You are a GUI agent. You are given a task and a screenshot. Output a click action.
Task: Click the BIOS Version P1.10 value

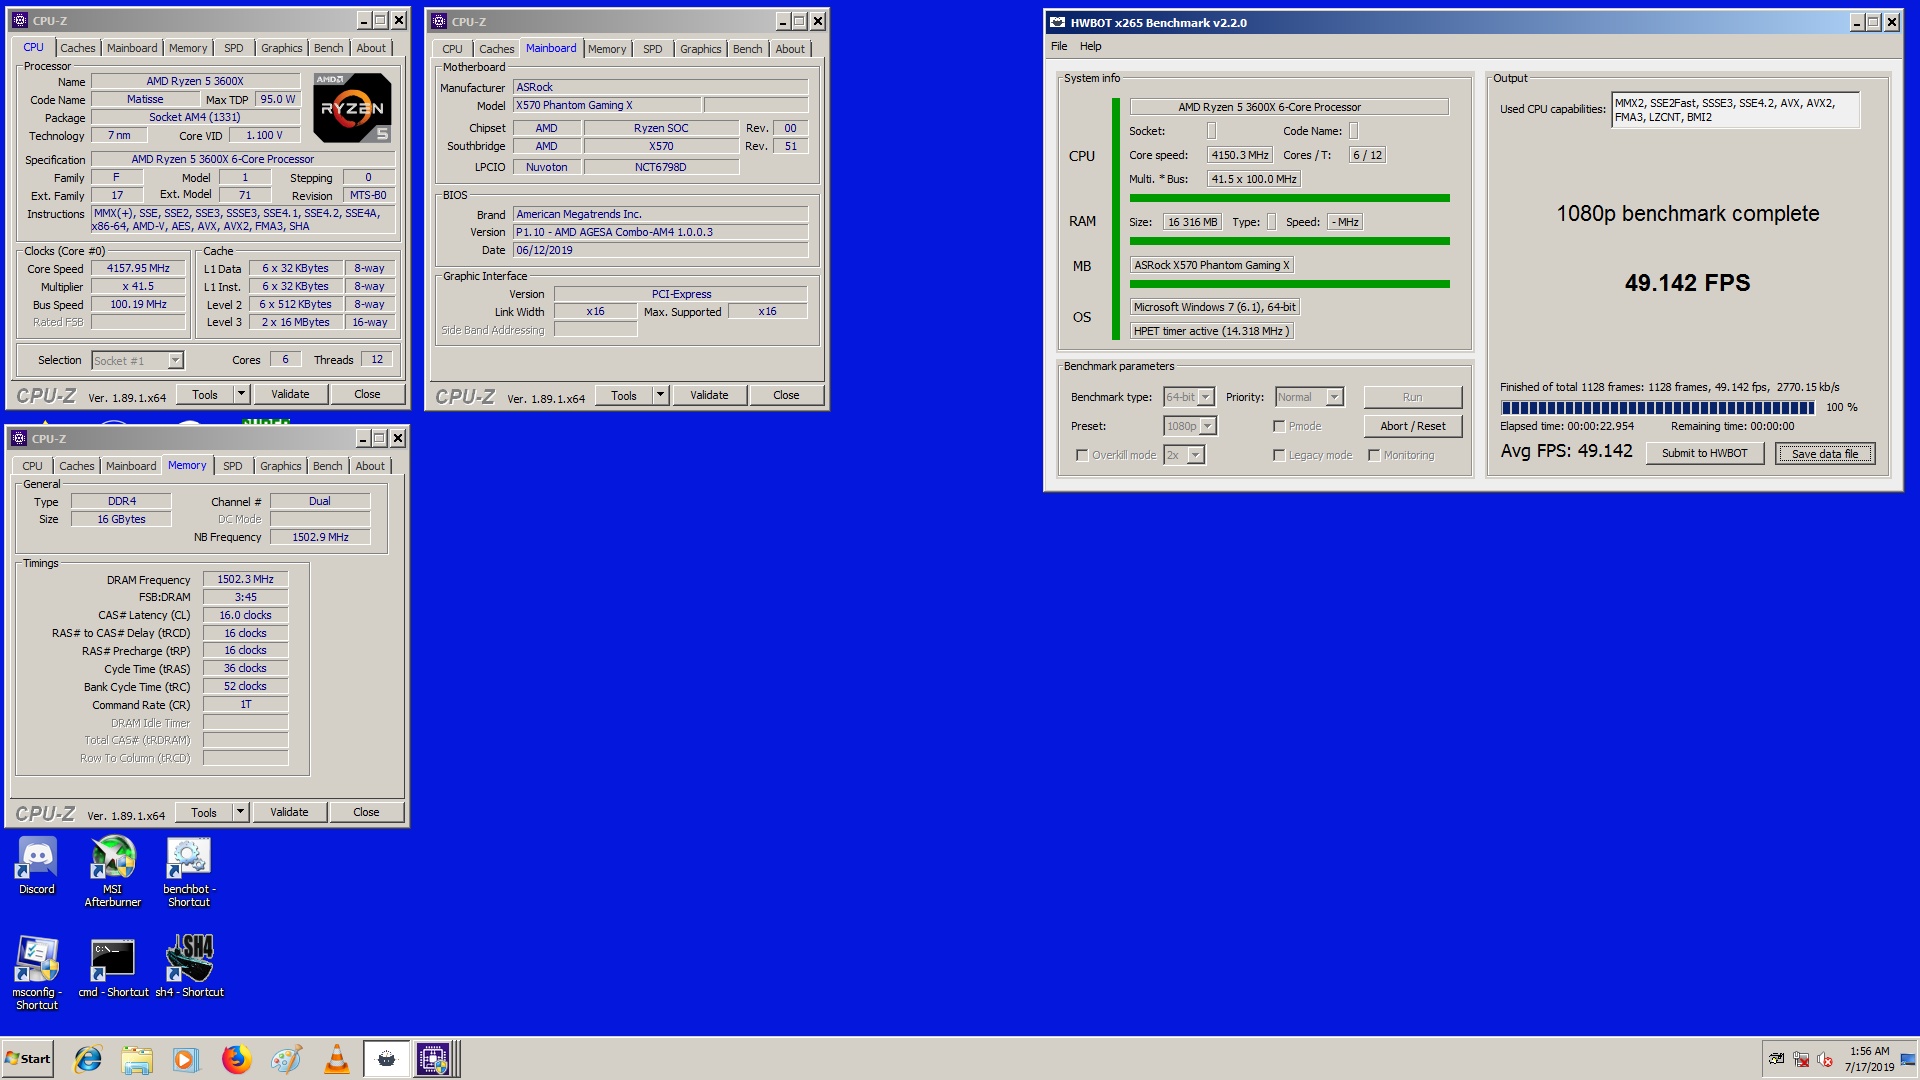pos(660,232)
